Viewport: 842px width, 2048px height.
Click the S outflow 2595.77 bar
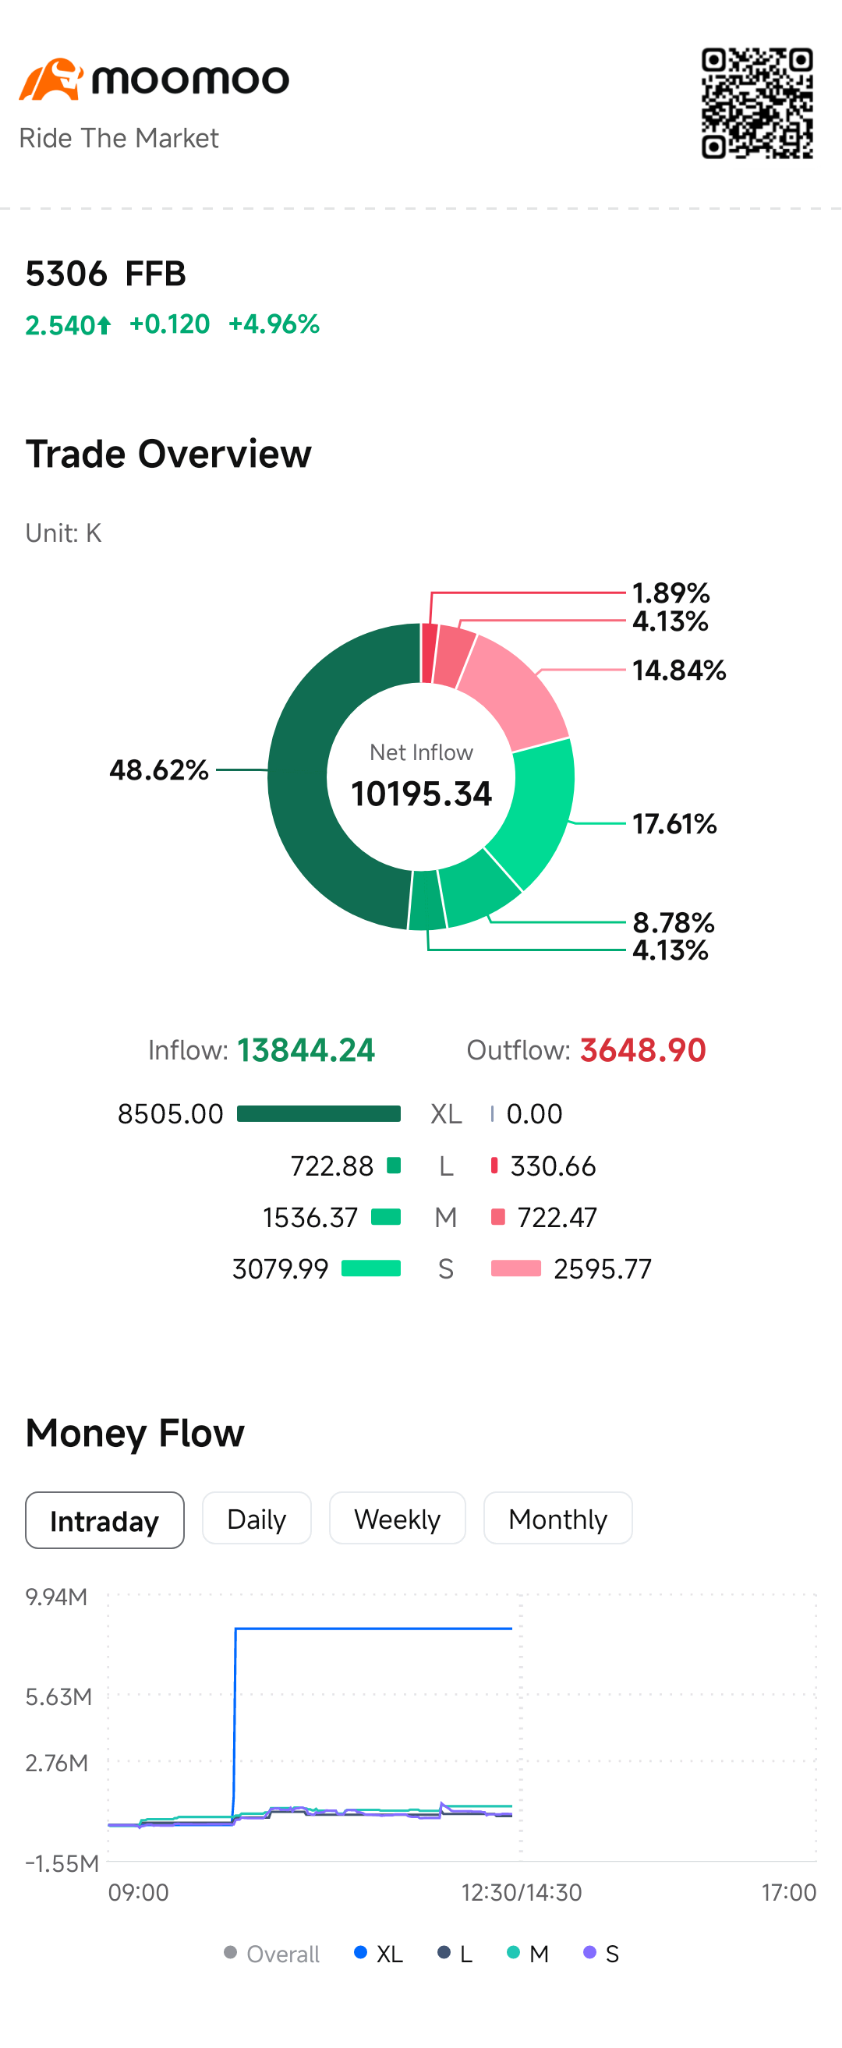point(516,1269)
